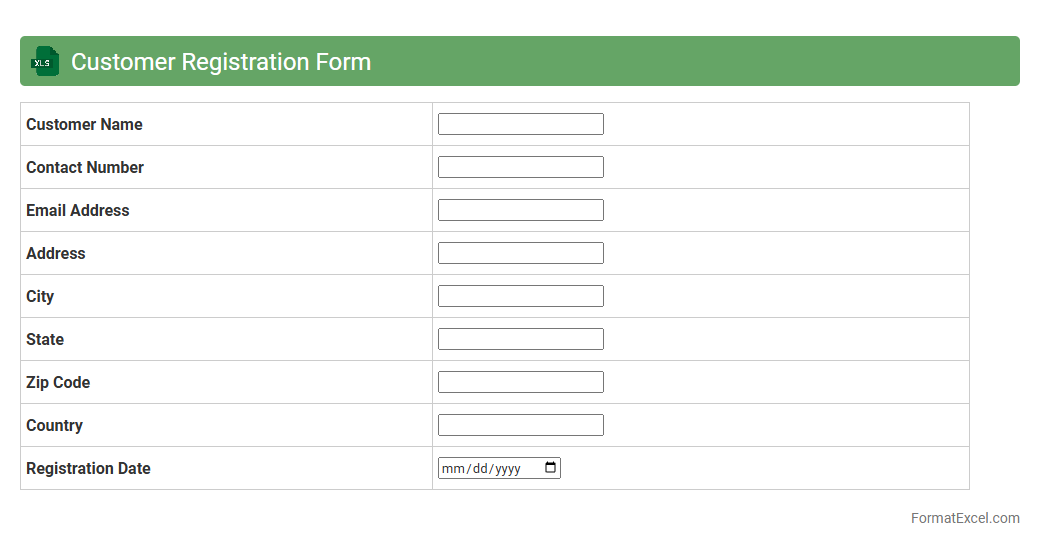This screenshot has width=1040, height=547.
Task: Select the year segment of Registration Date
Action: [507, 469]
